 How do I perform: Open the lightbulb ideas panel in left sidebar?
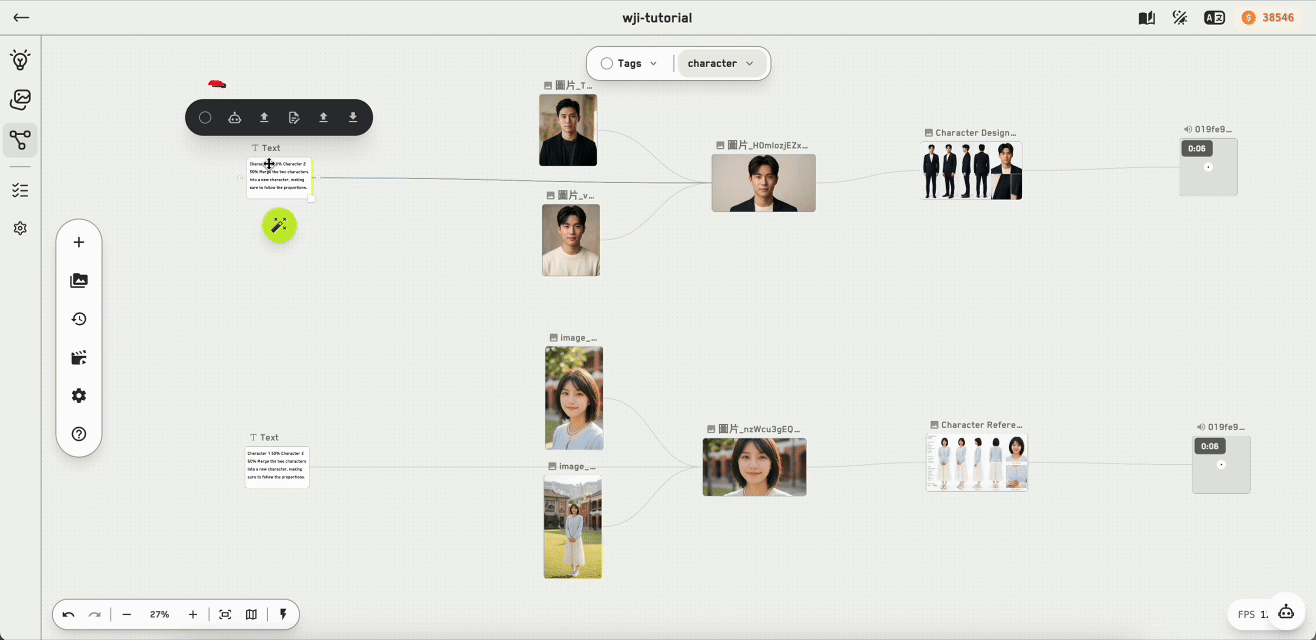pos(20,60)
